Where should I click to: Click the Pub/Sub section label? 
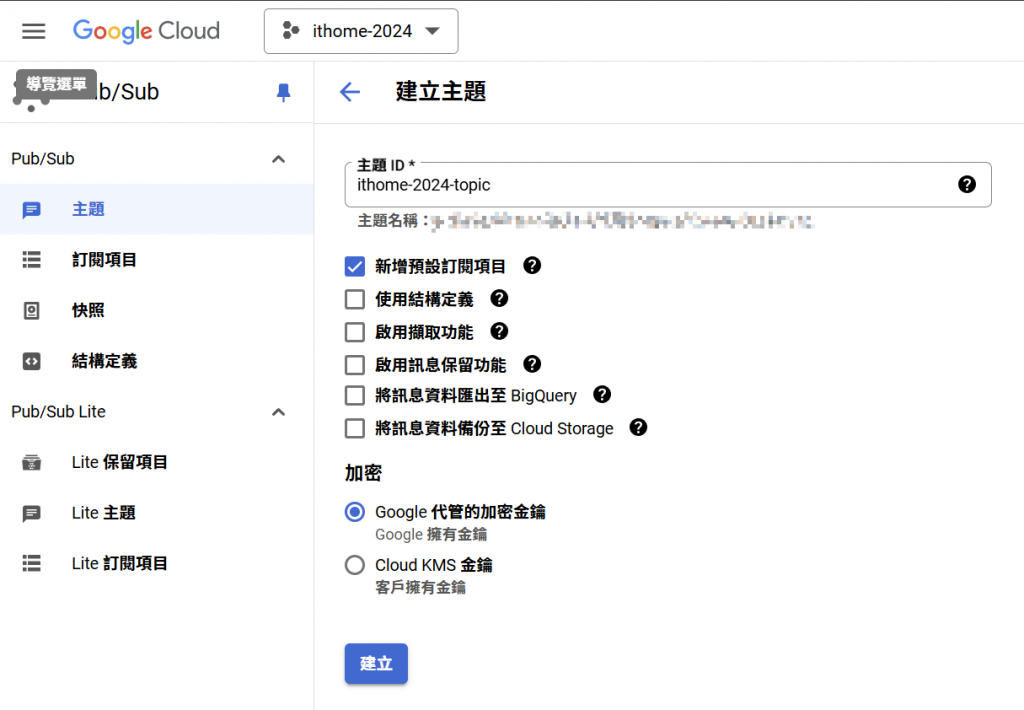click(43, 159)
